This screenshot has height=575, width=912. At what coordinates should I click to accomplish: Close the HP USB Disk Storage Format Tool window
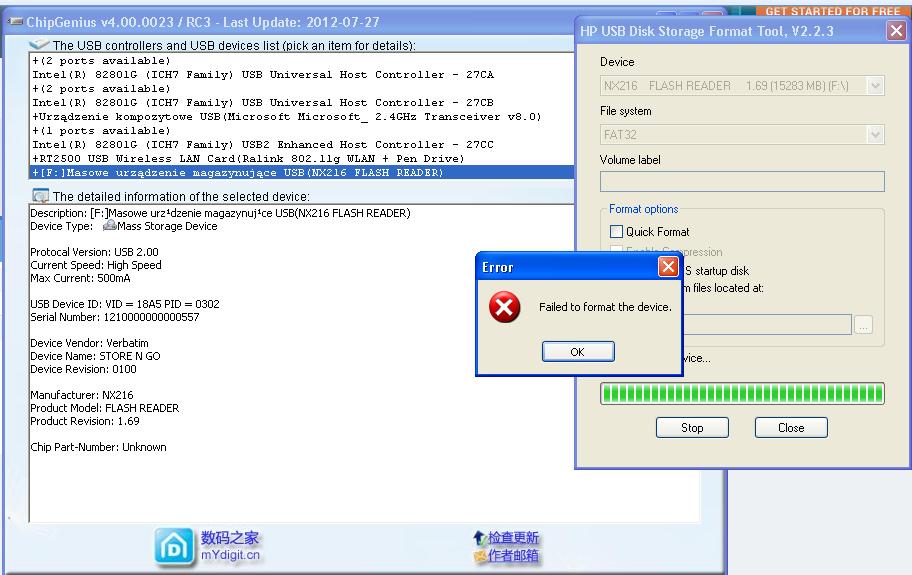[x=896, y=30]
